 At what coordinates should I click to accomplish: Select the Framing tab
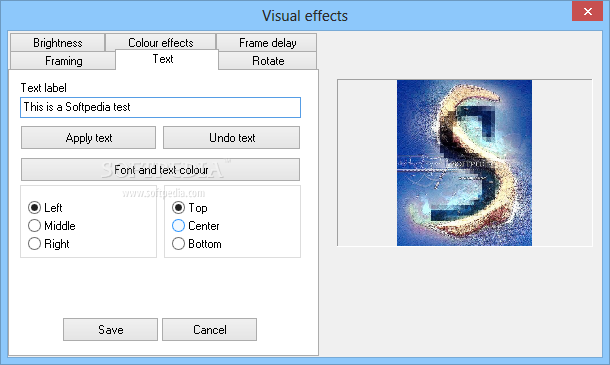tap(63, 61)
